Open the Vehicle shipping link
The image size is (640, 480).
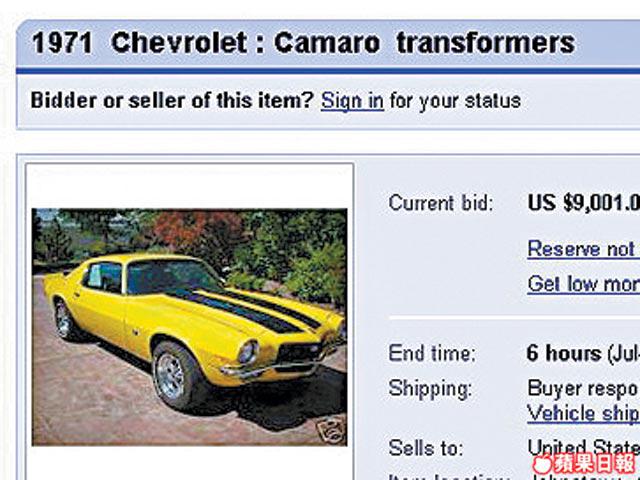[x=584, y=413]
